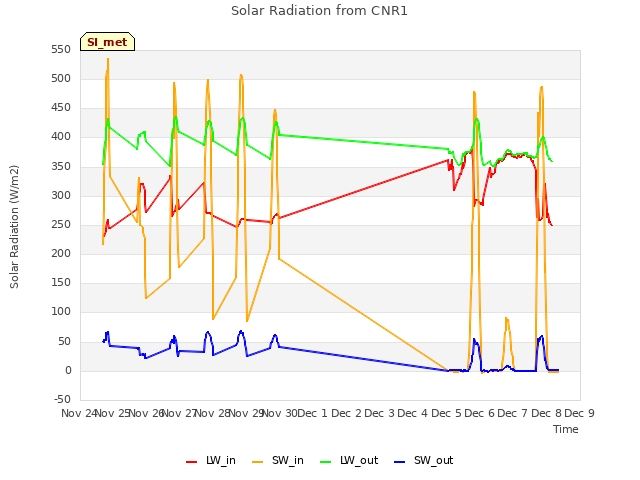640x480 pixels.
Task: Click the Dec 9 x-axis date label
Action: click(580, 413)
